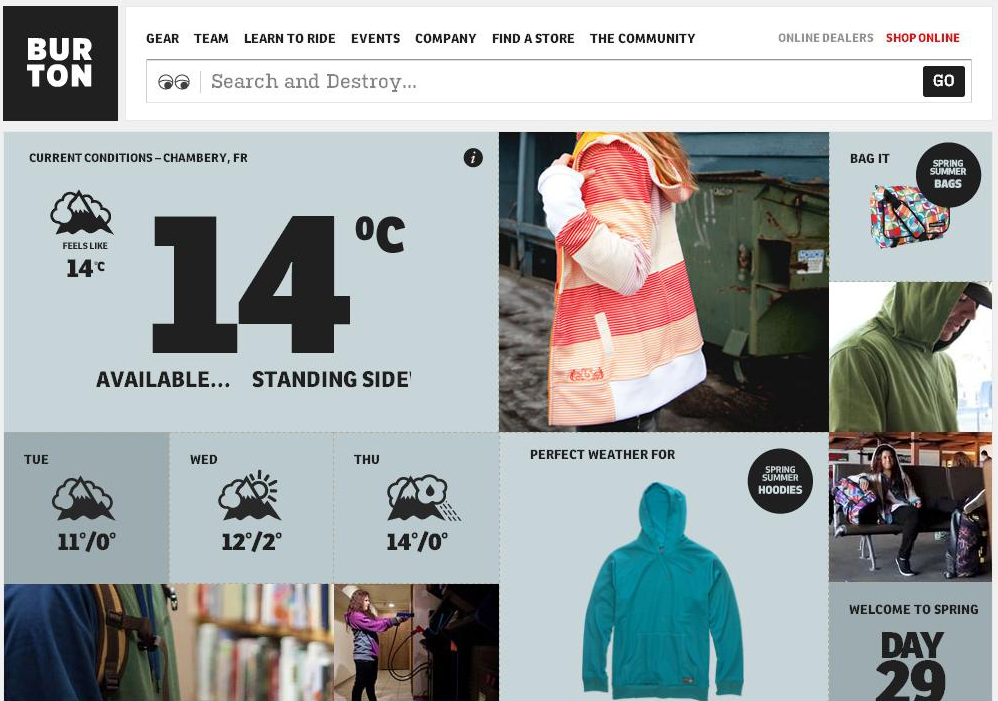The height and width of the screenshot is (701, 998).
Task: Follow the Online Dealers link
Action: 826,38
